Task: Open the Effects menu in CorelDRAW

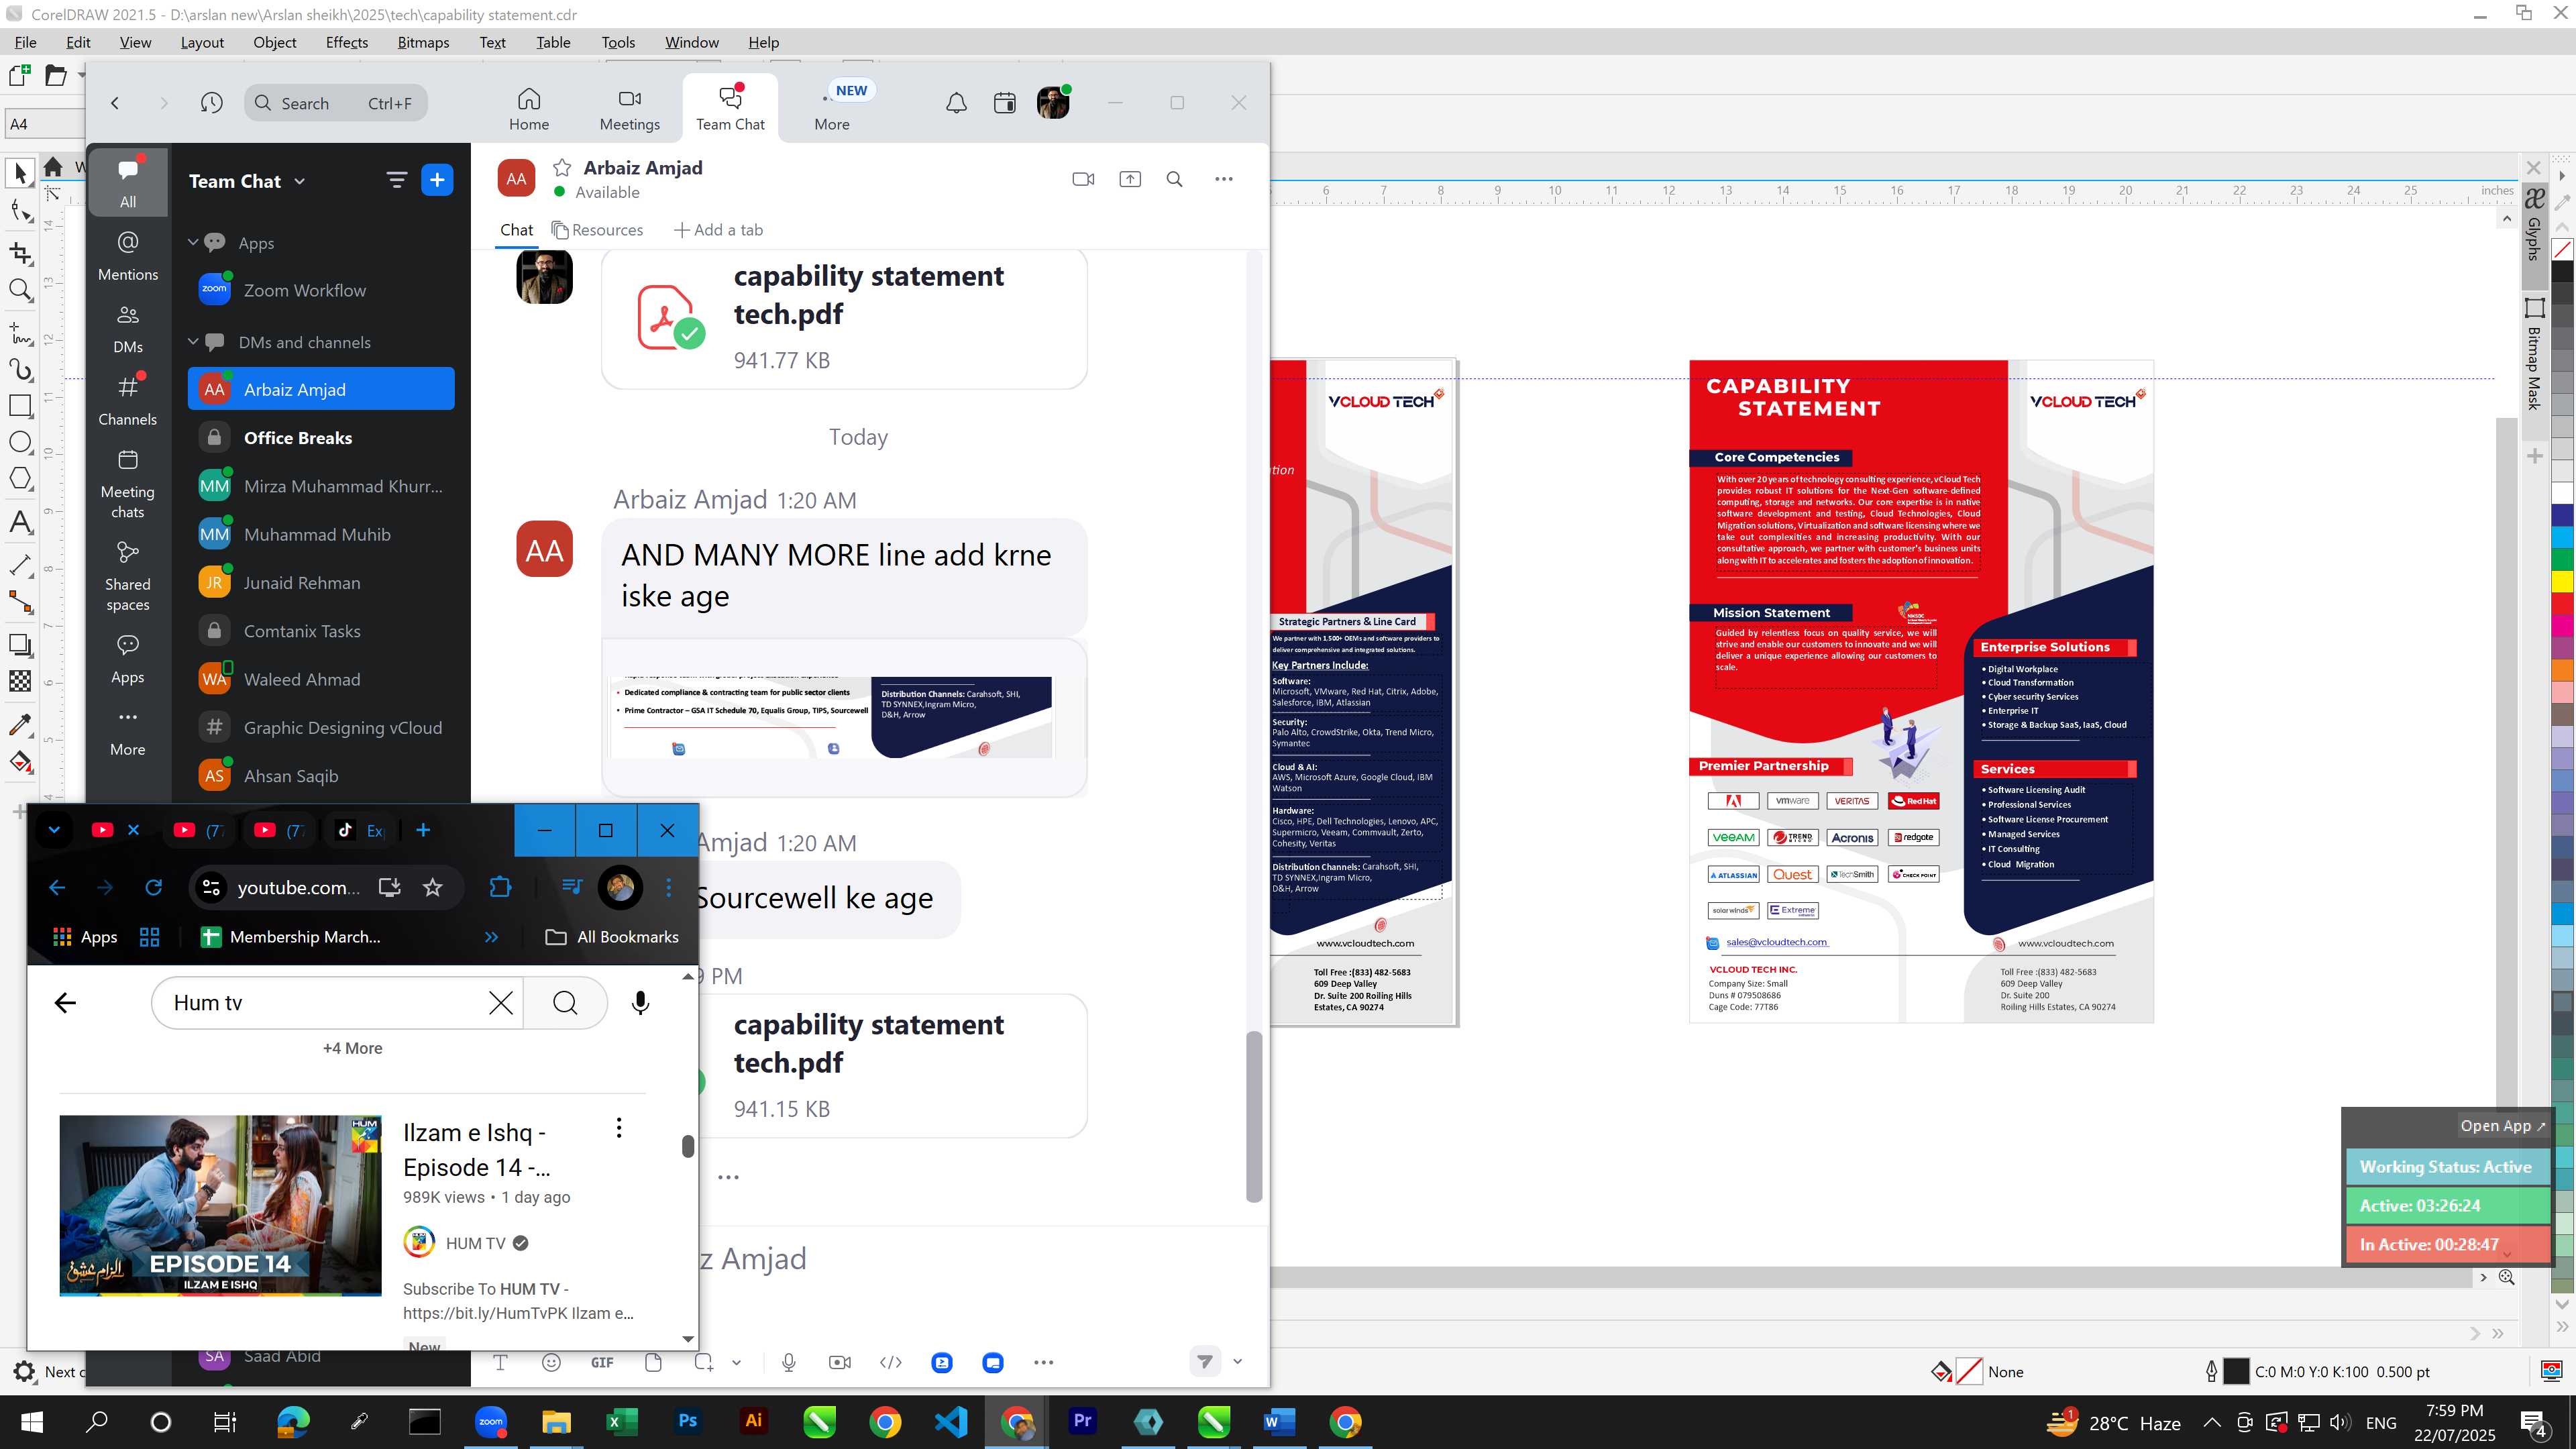Action: 347,42
